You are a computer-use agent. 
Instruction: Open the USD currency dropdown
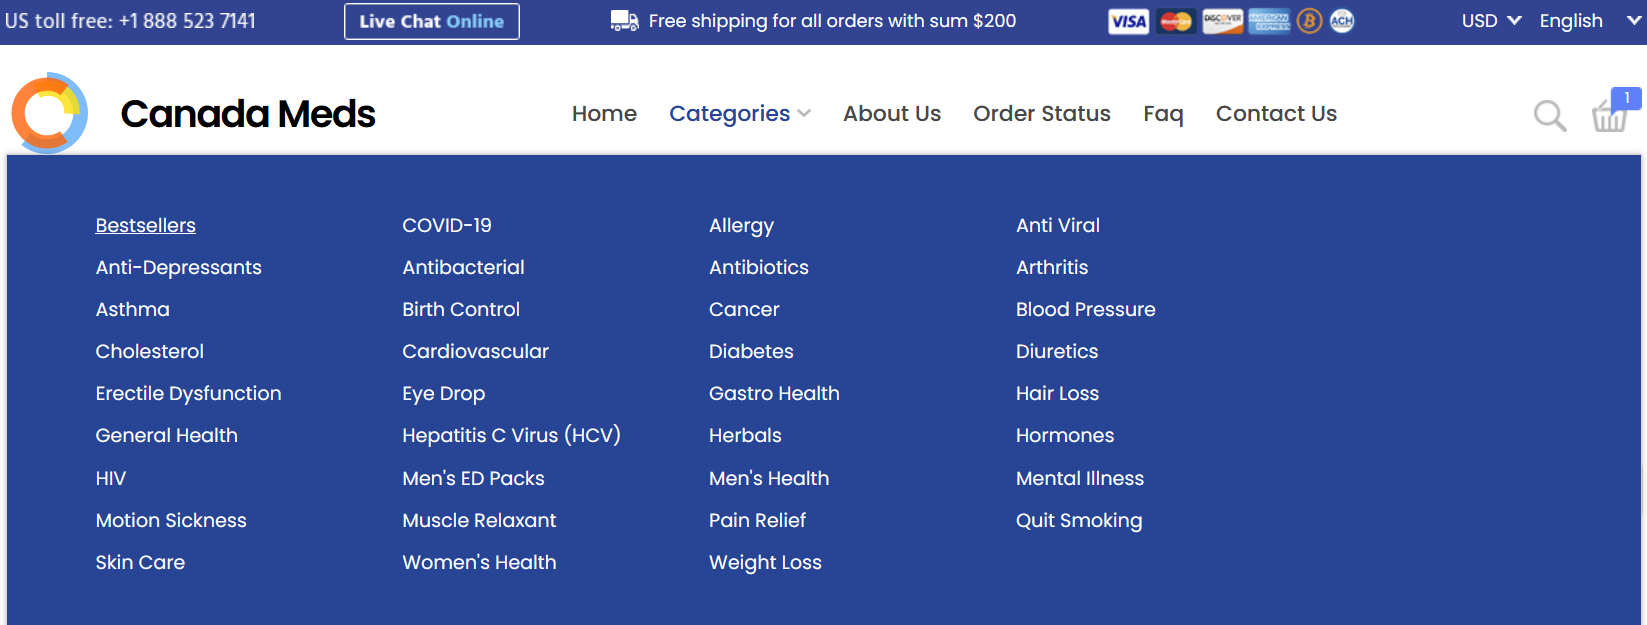coord(1491,21)
